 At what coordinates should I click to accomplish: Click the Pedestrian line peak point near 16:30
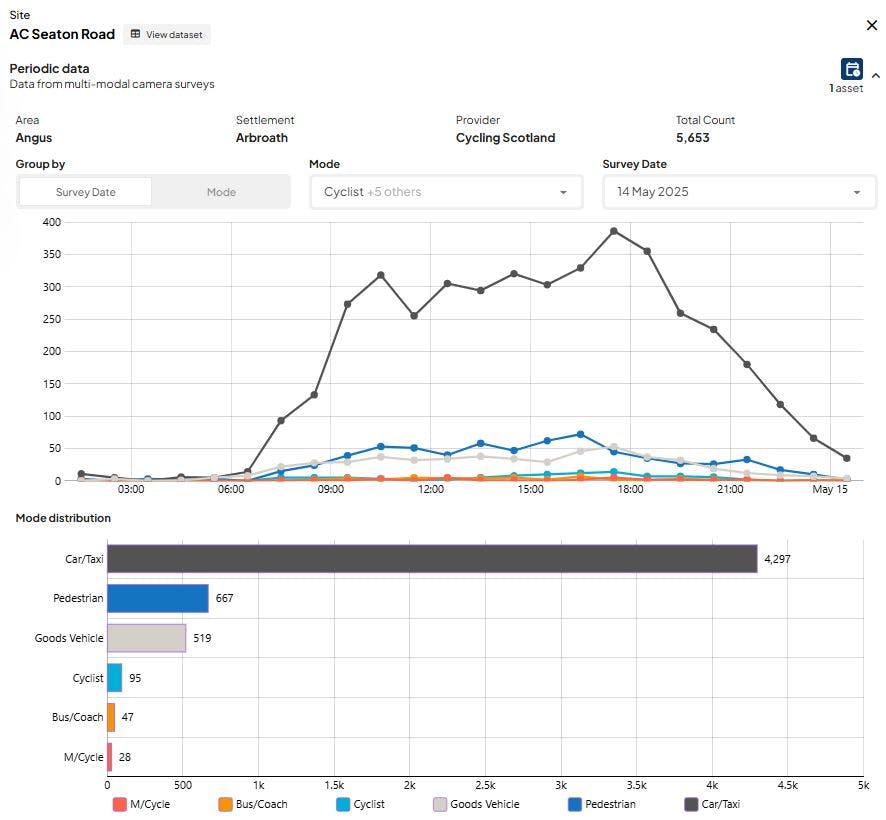[x=580, y=435]
